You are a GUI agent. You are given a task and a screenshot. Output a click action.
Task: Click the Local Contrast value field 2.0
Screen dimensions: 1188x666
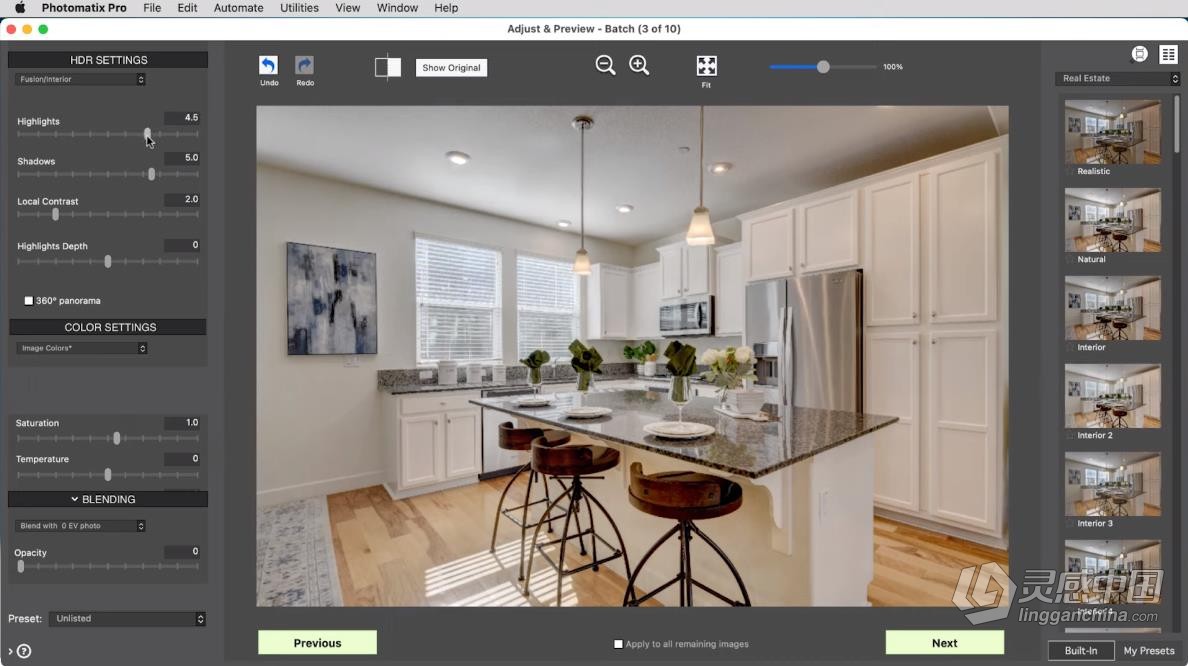182,199
